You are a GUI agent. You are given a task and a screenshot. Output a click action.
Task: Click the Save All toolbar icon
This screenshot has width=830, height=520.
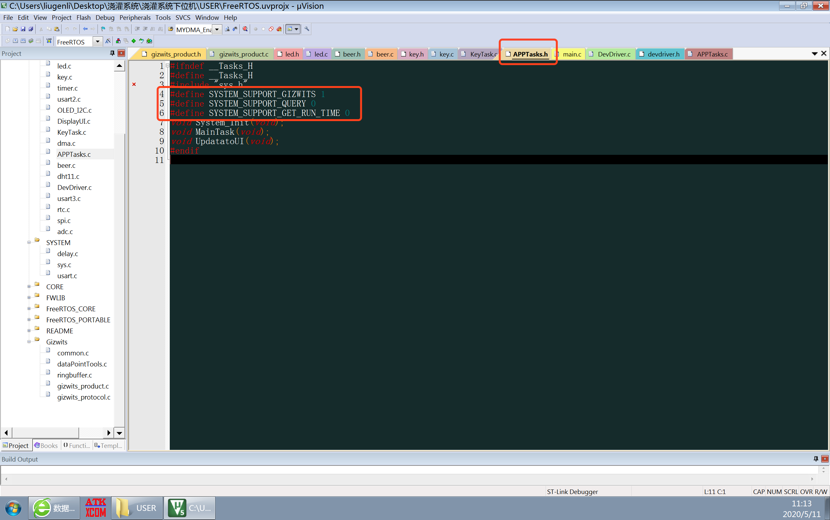(x=31, y=29)
